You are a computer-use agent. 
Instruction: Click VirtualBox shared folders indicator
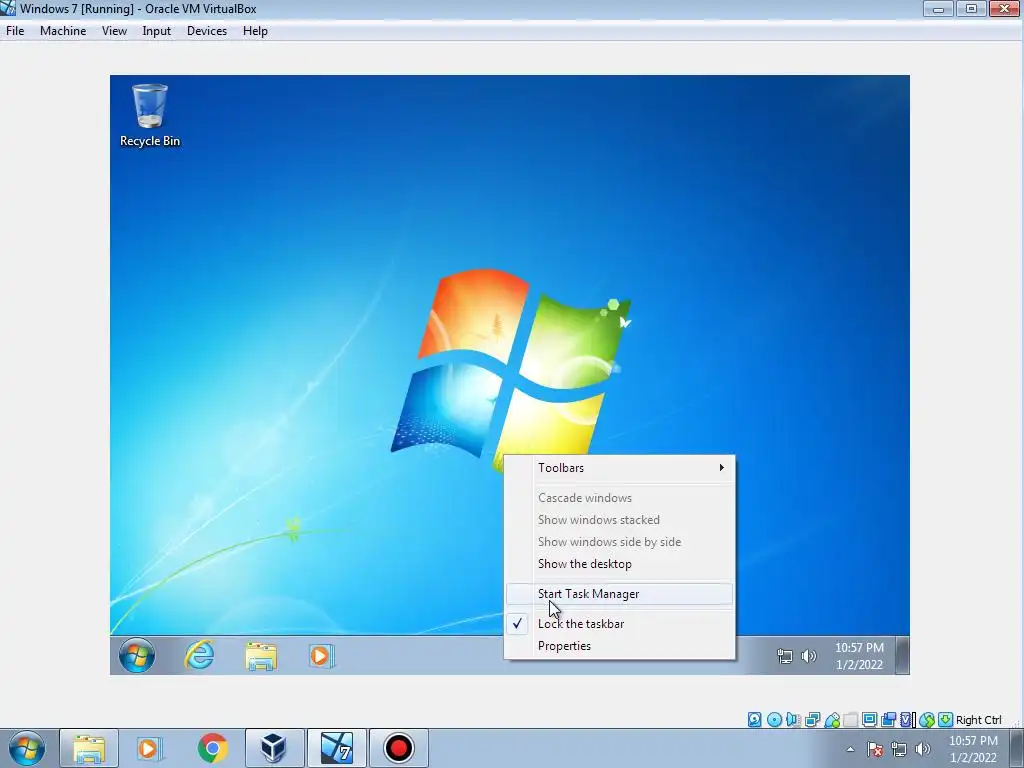850,720
